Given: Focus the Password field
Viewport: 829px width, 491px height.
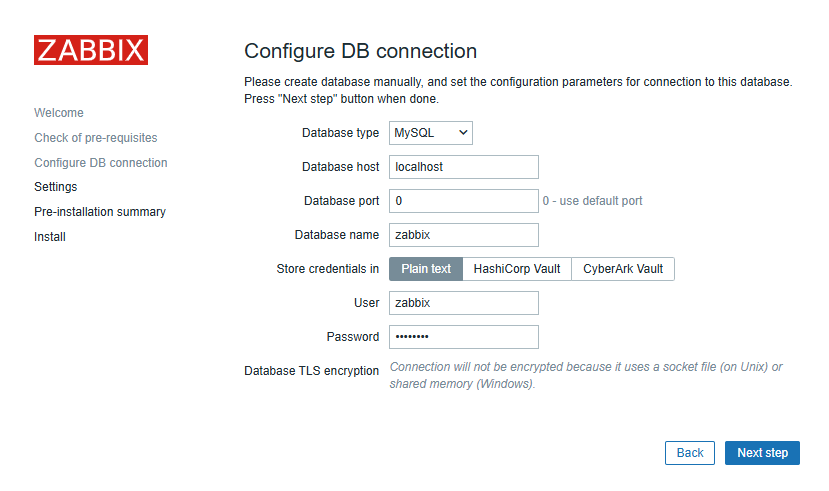Looking at the screenshot, I should click(x=464, y=337).
